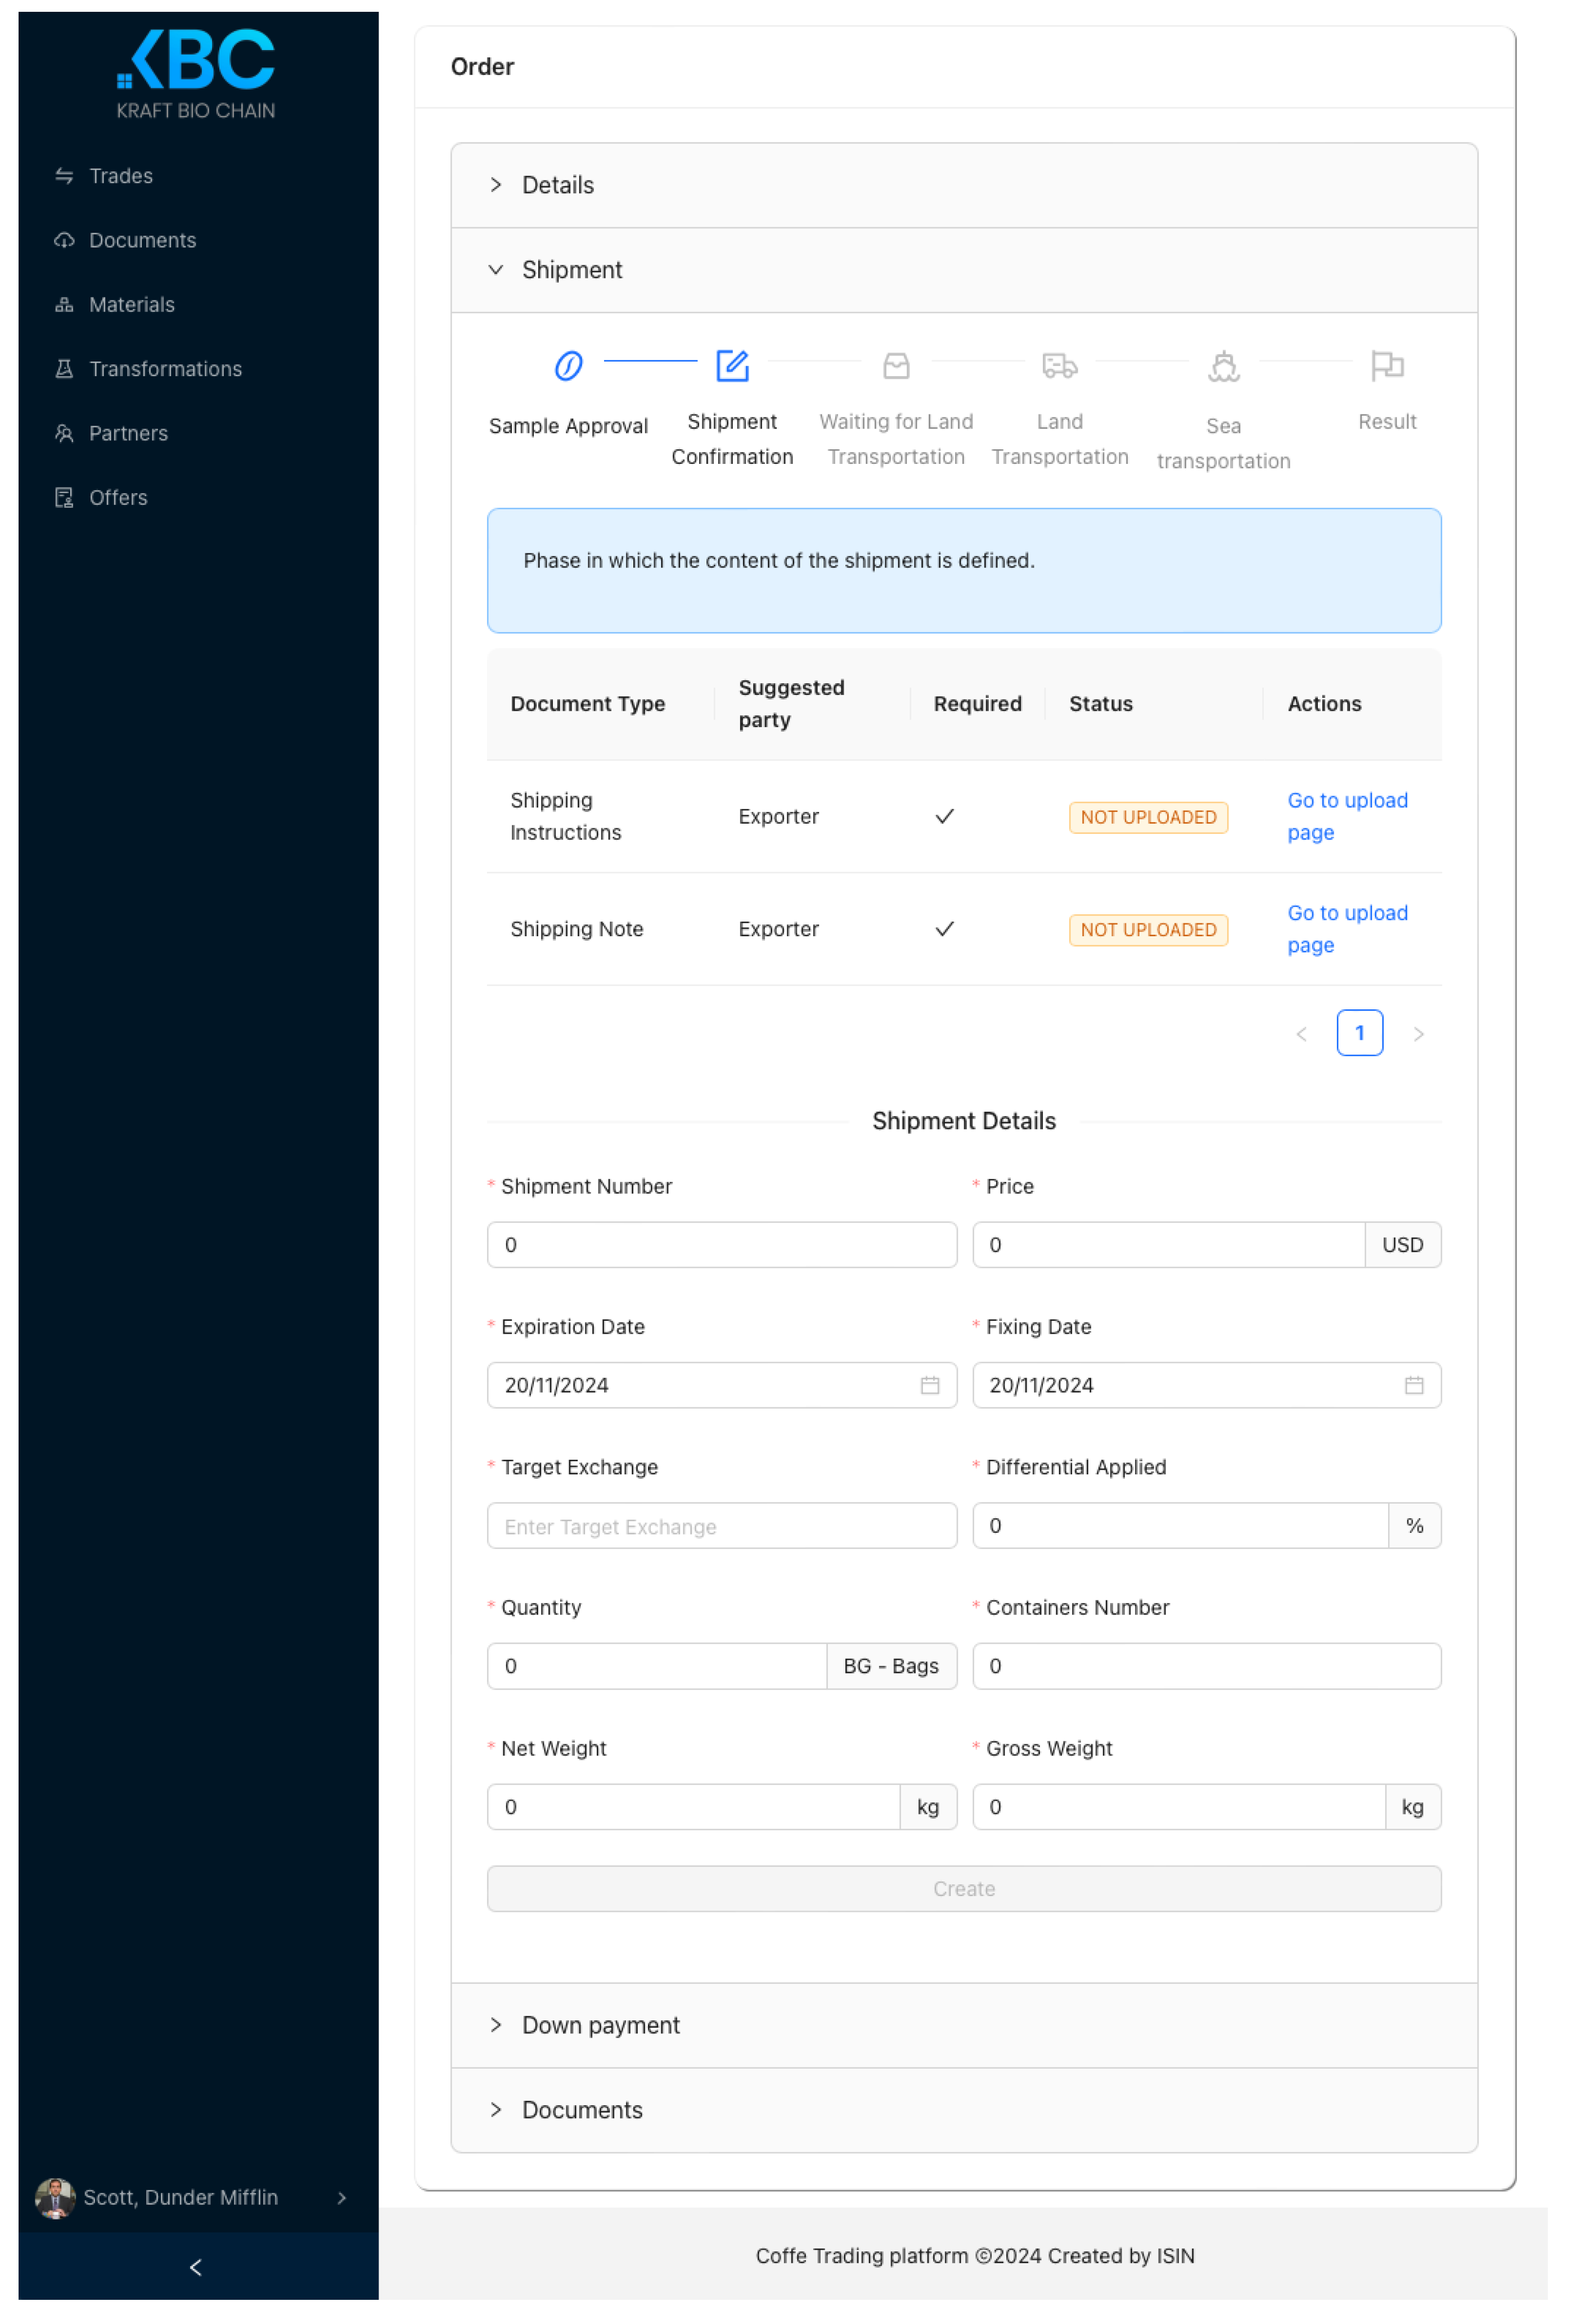Click the Net Weight field
Screen dimensions: 1576x2324
(x=694, y=1807)
